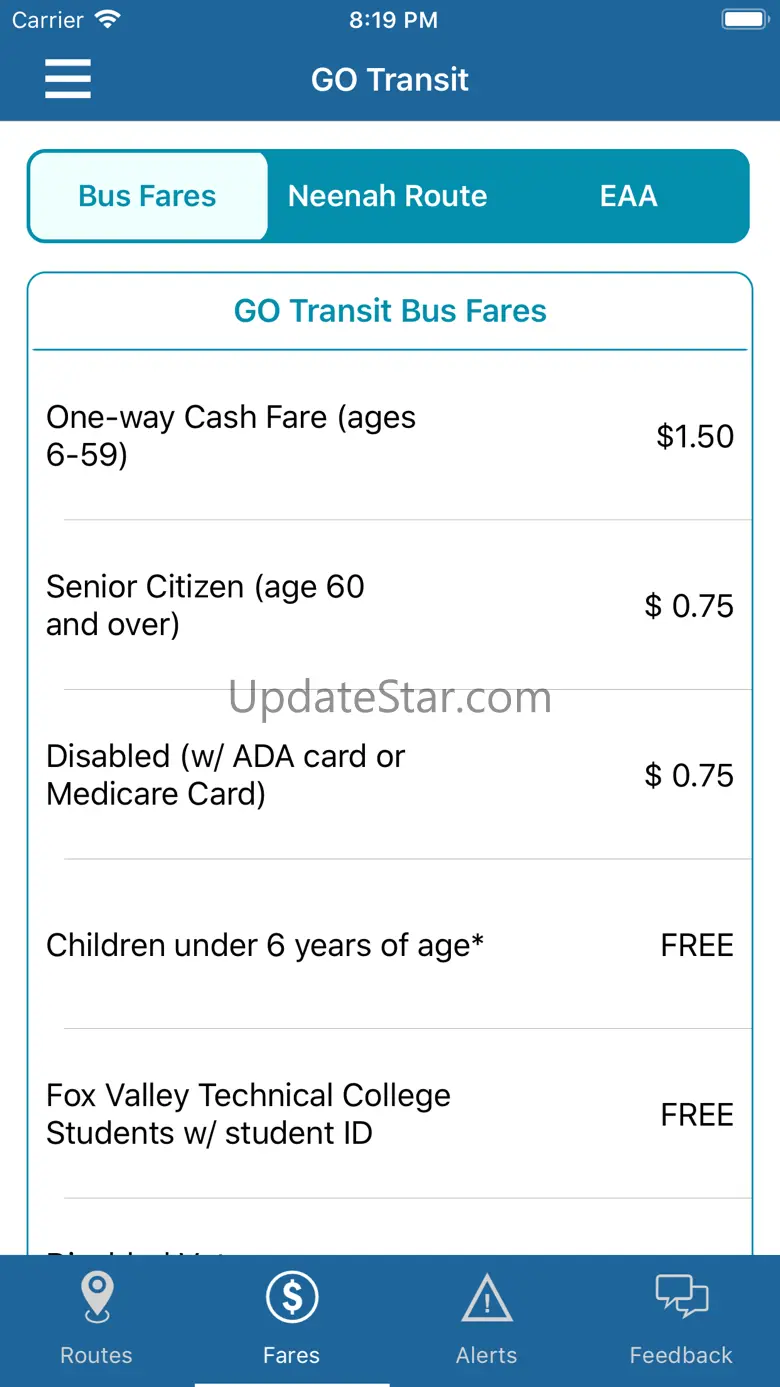Switch to the Neenah Route segment
The height and width of the screenshot is (1387, 780).
coord(388,196)
